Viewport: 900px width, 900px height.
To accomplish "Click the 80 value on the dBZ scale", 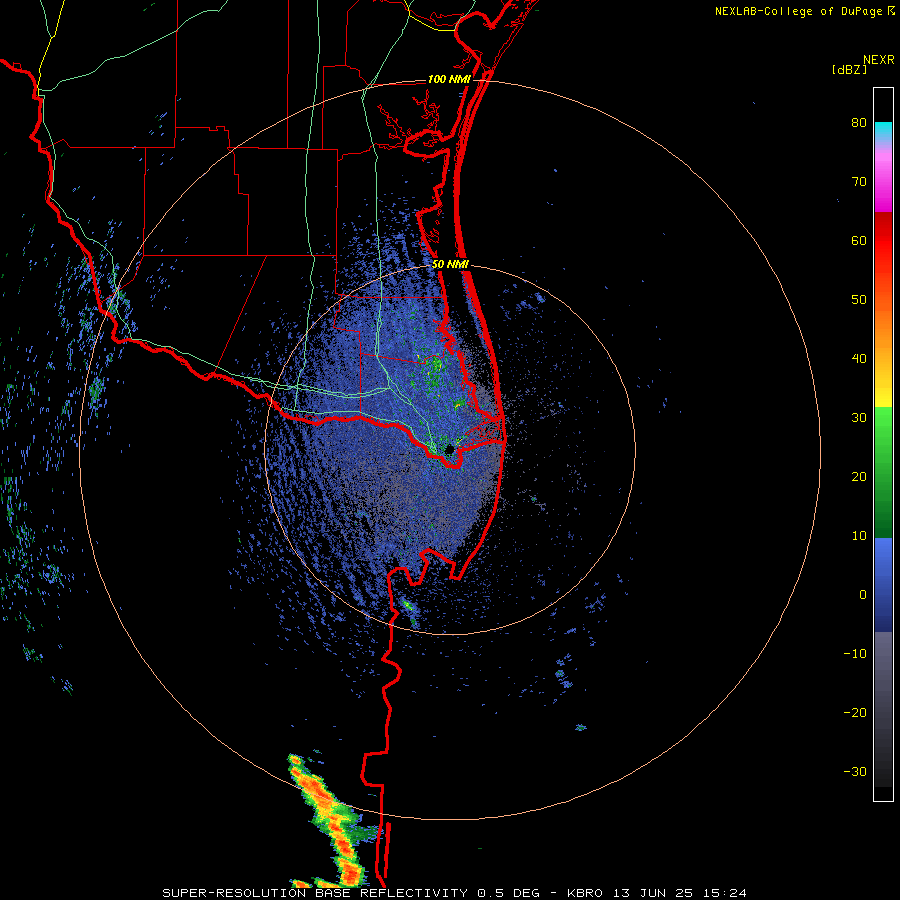I will 859,123.
